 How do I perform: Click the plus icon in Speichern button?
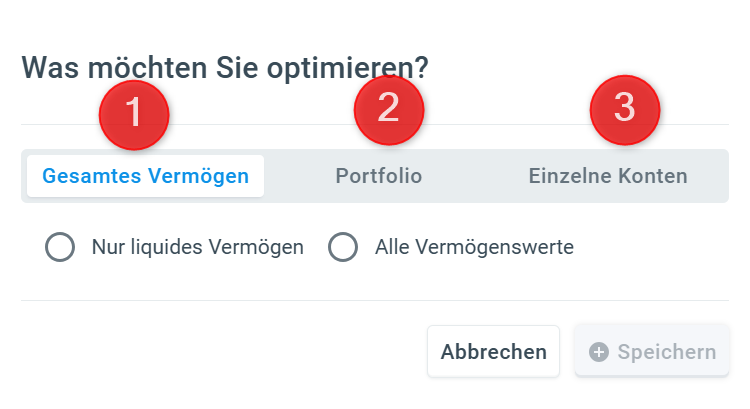[599, 352]
